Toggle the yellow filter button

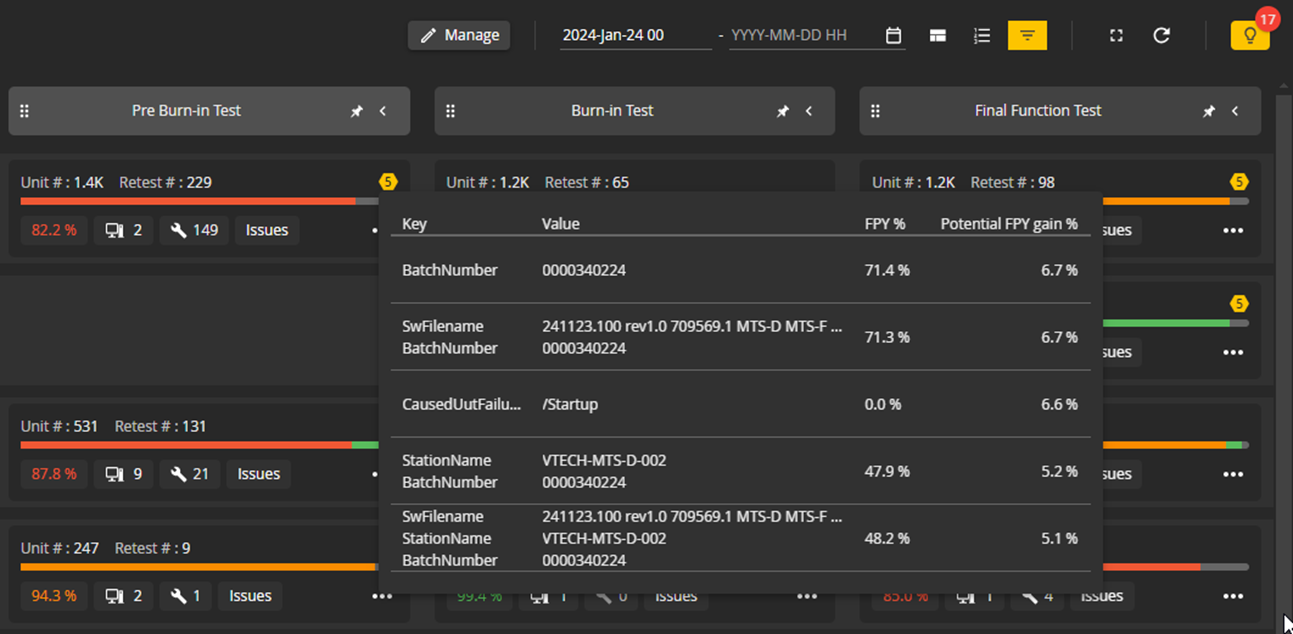(x=1027, y=36)
